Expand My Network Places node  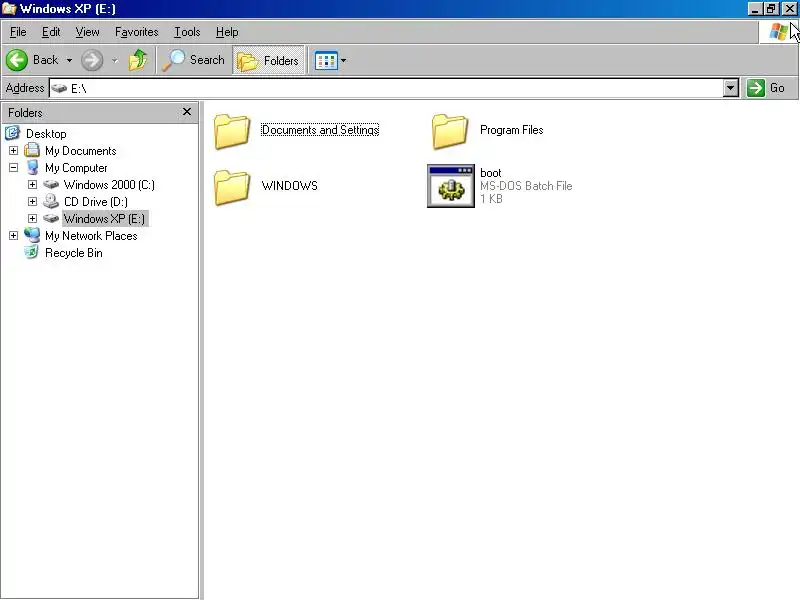pos(14,236)
